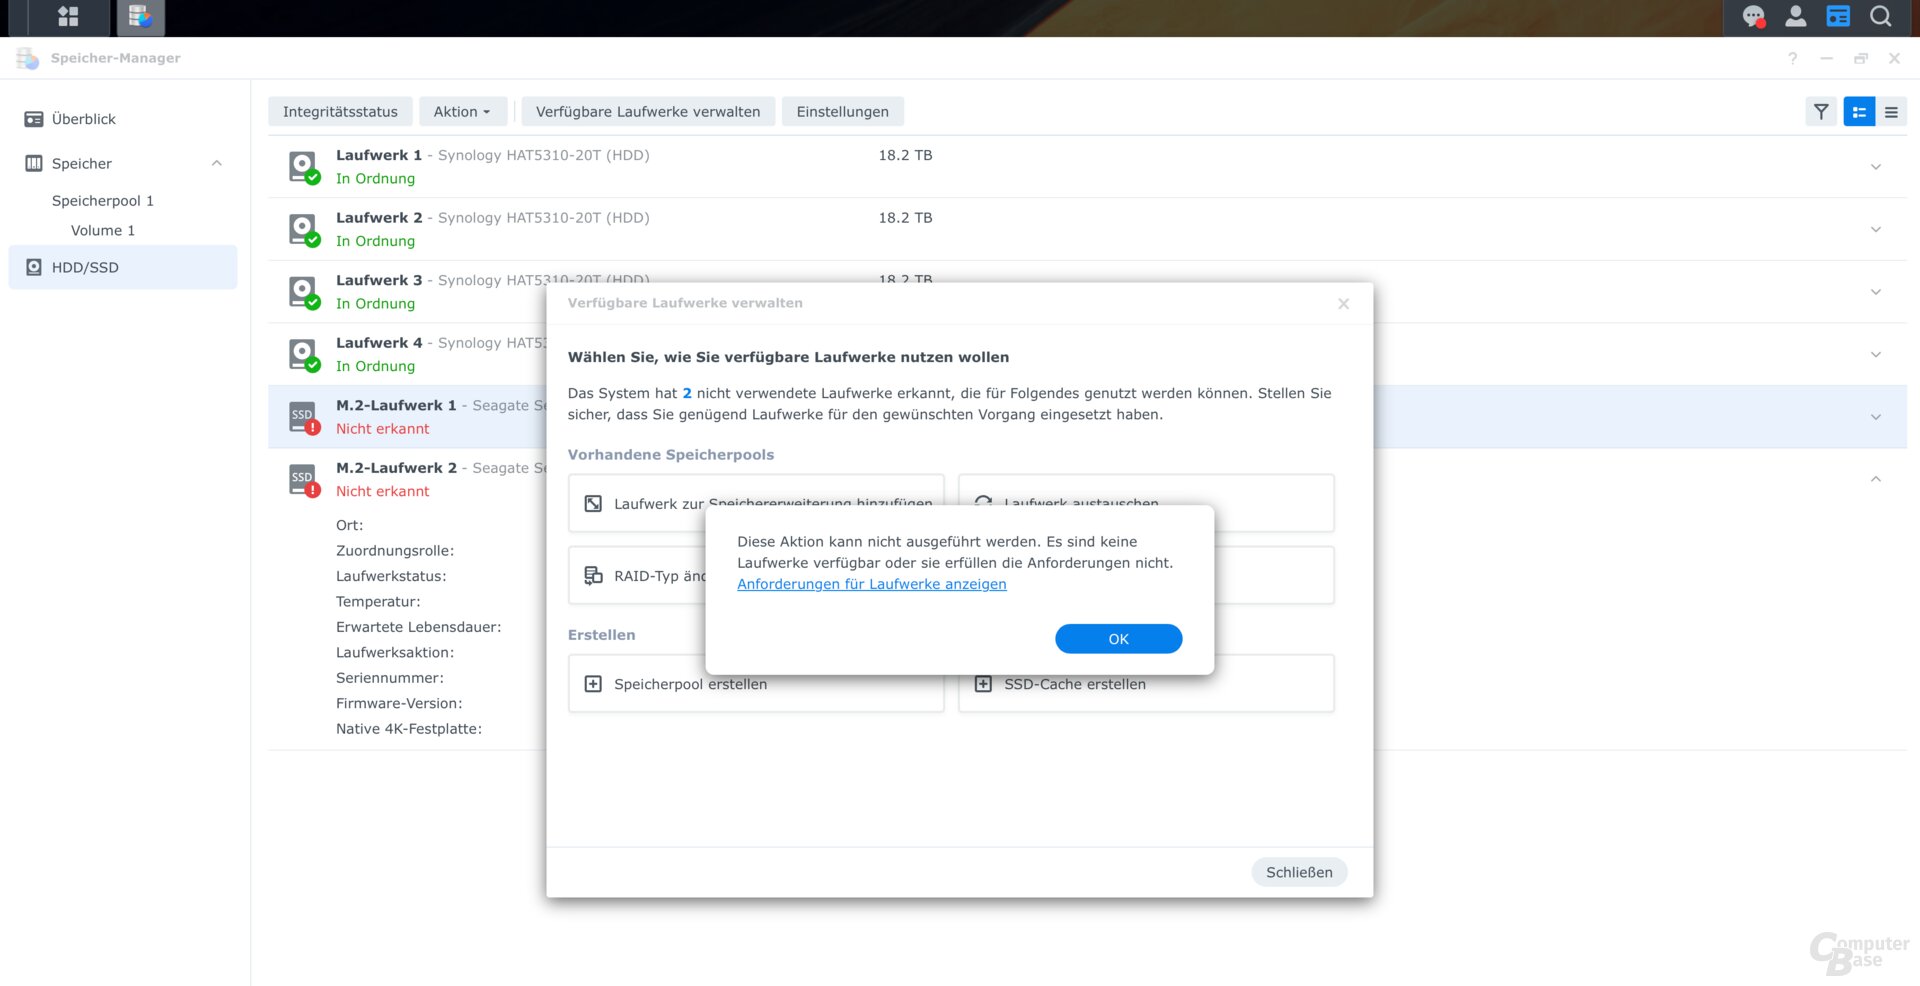
Task: Open the user account icon
Action: point(1796,17)
